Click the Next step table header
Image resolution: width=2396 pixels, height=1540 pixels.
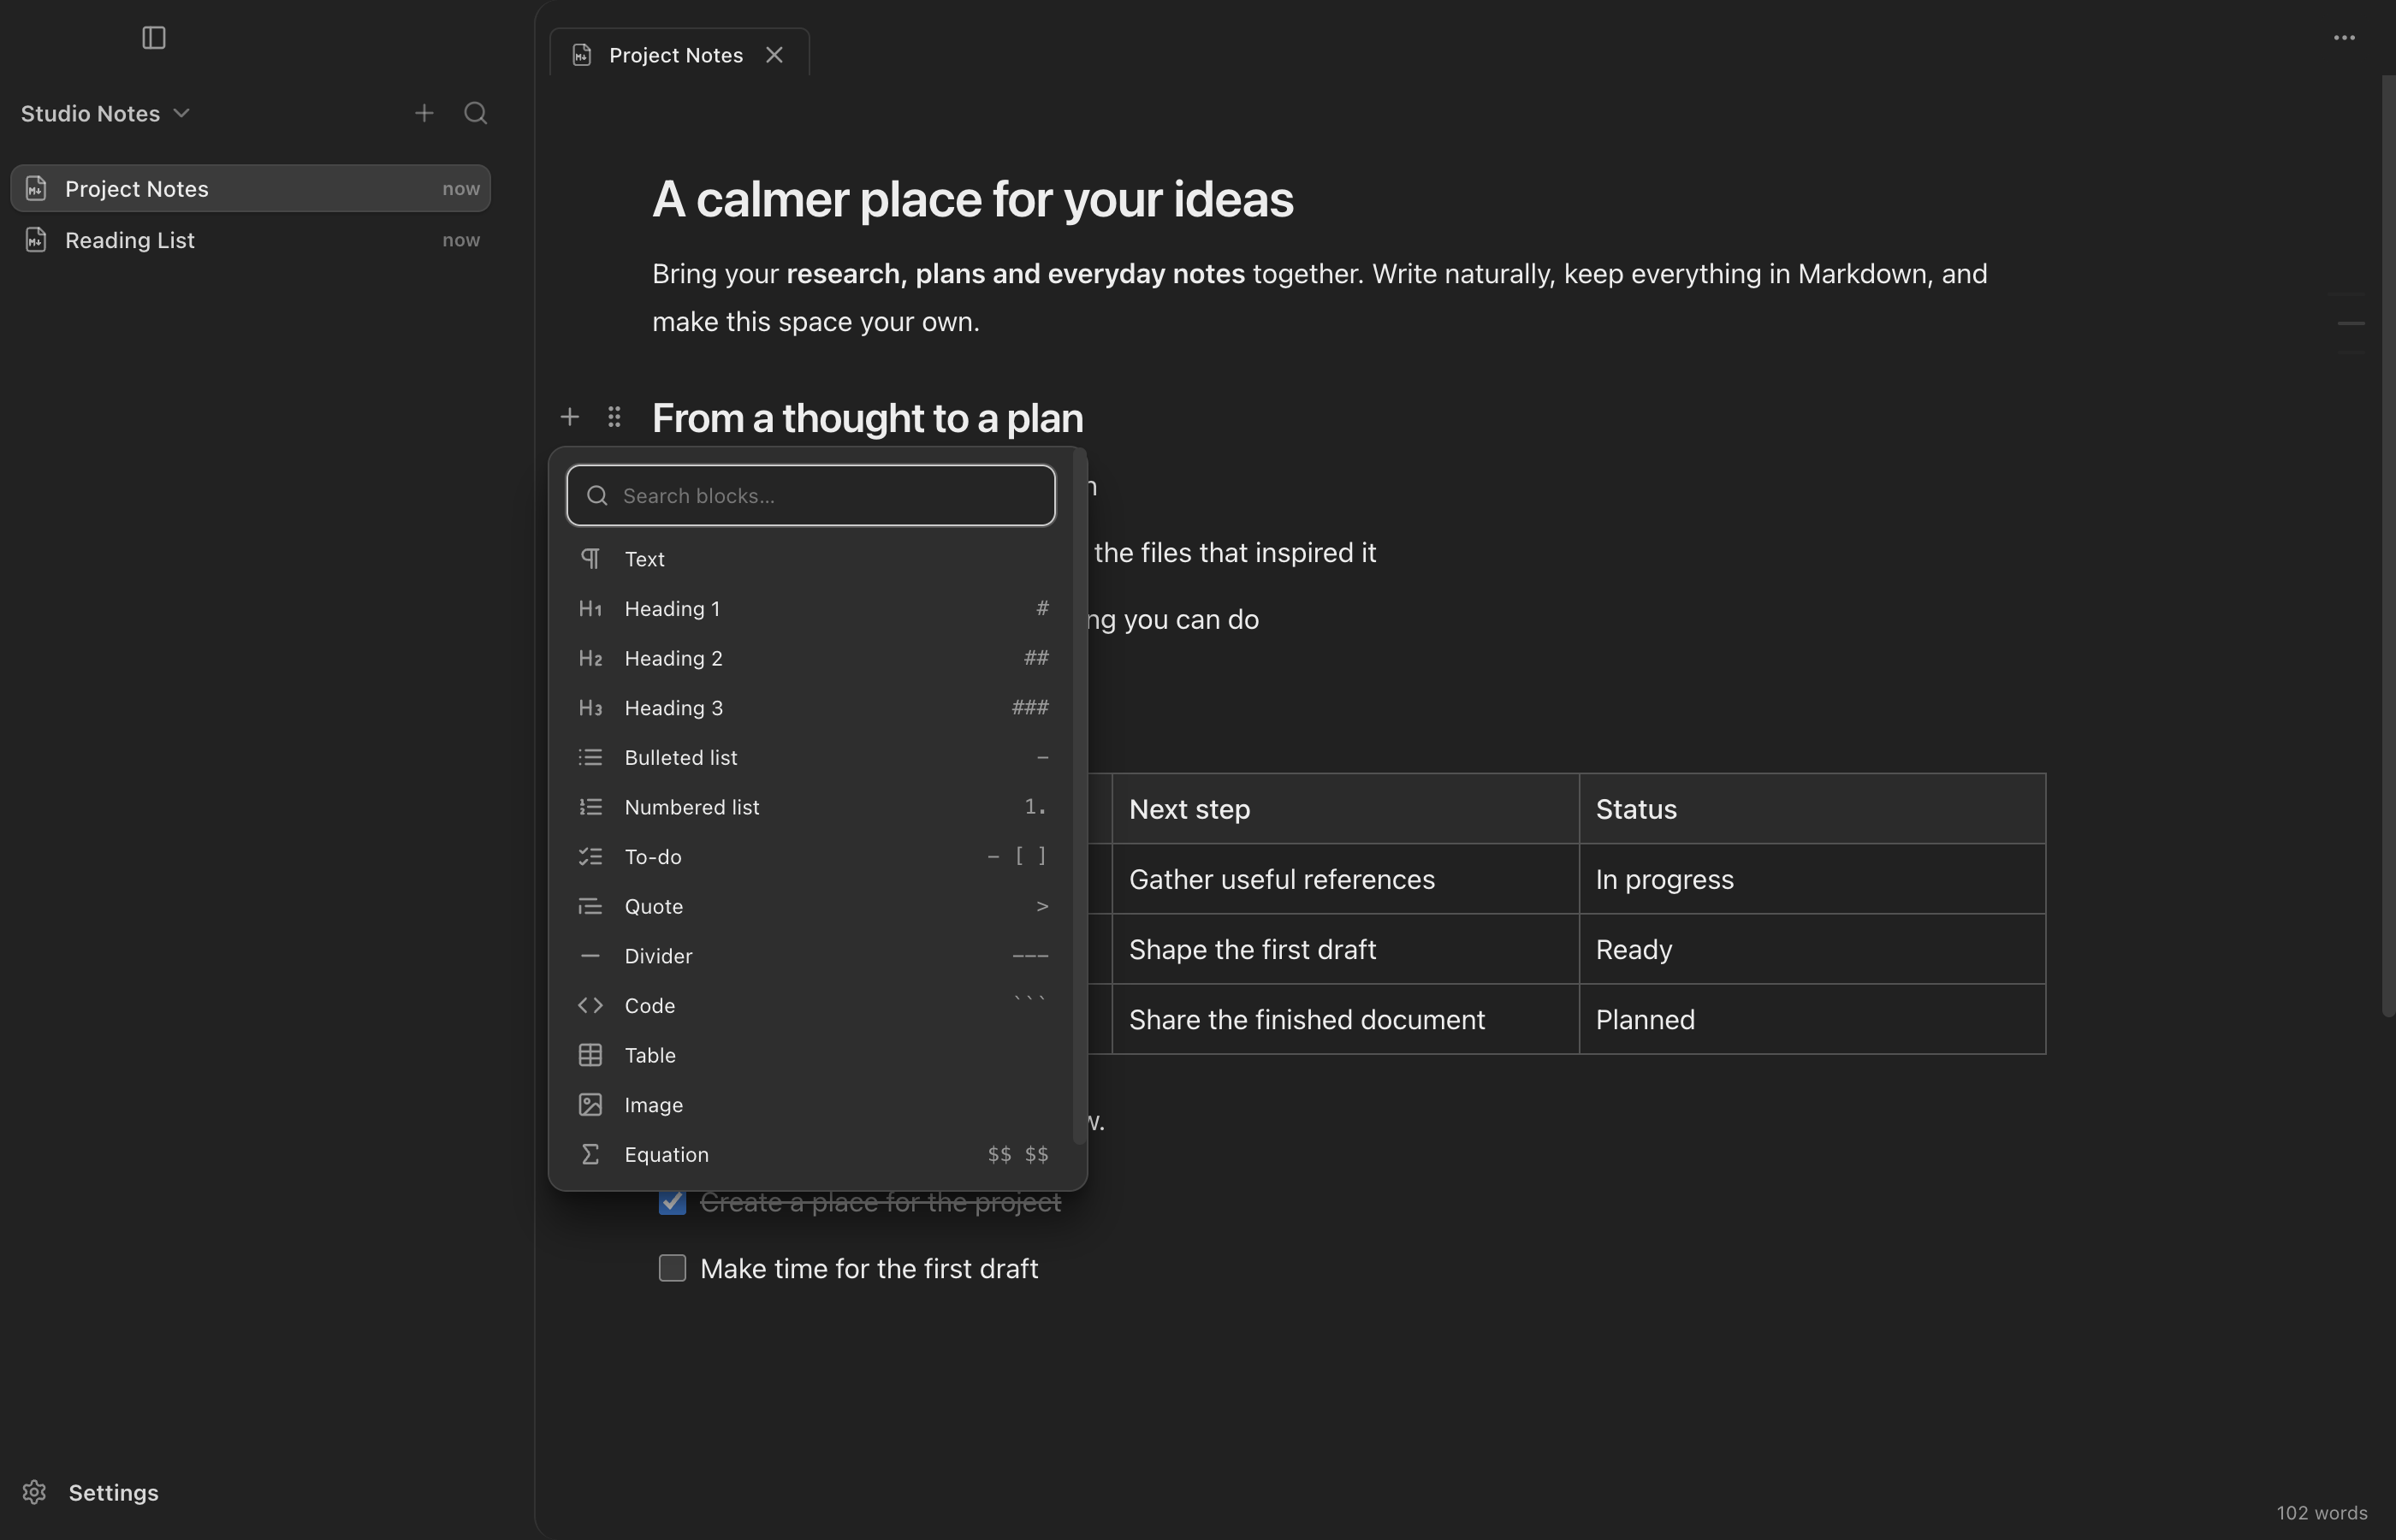pos(1345,809)
